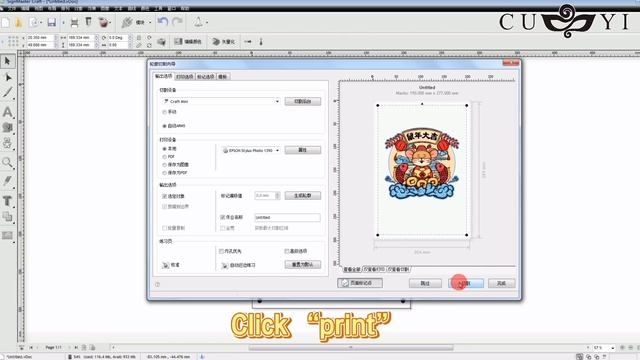Switch to the first dialog tab, Output Options
This screenshot has width=640, height=360.
click(x=163, y=76)
